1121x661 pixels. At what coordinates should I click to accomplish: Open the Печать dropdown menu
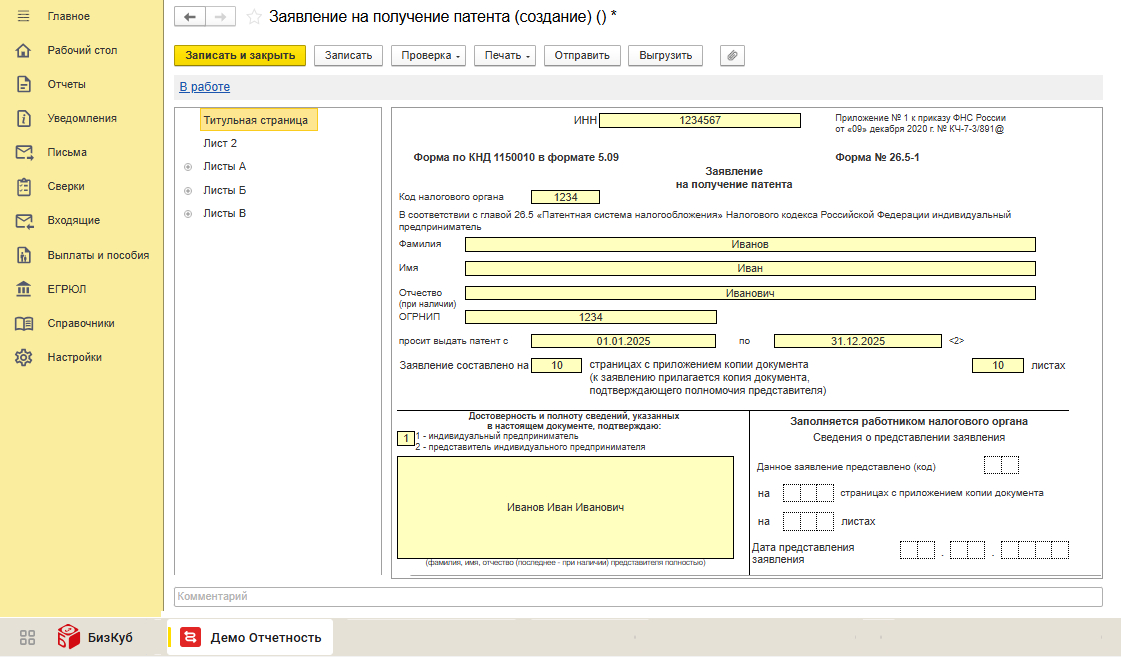click(508, 55)
